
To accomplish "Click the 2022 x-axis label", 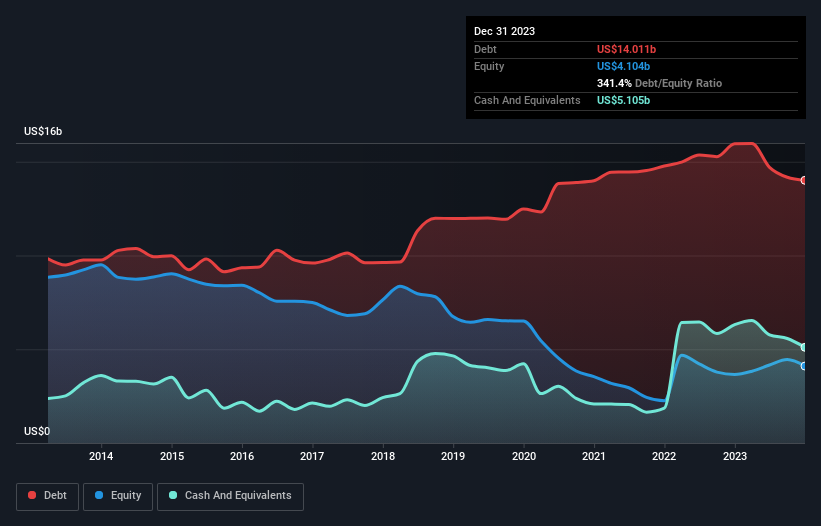I will point(664,456).
